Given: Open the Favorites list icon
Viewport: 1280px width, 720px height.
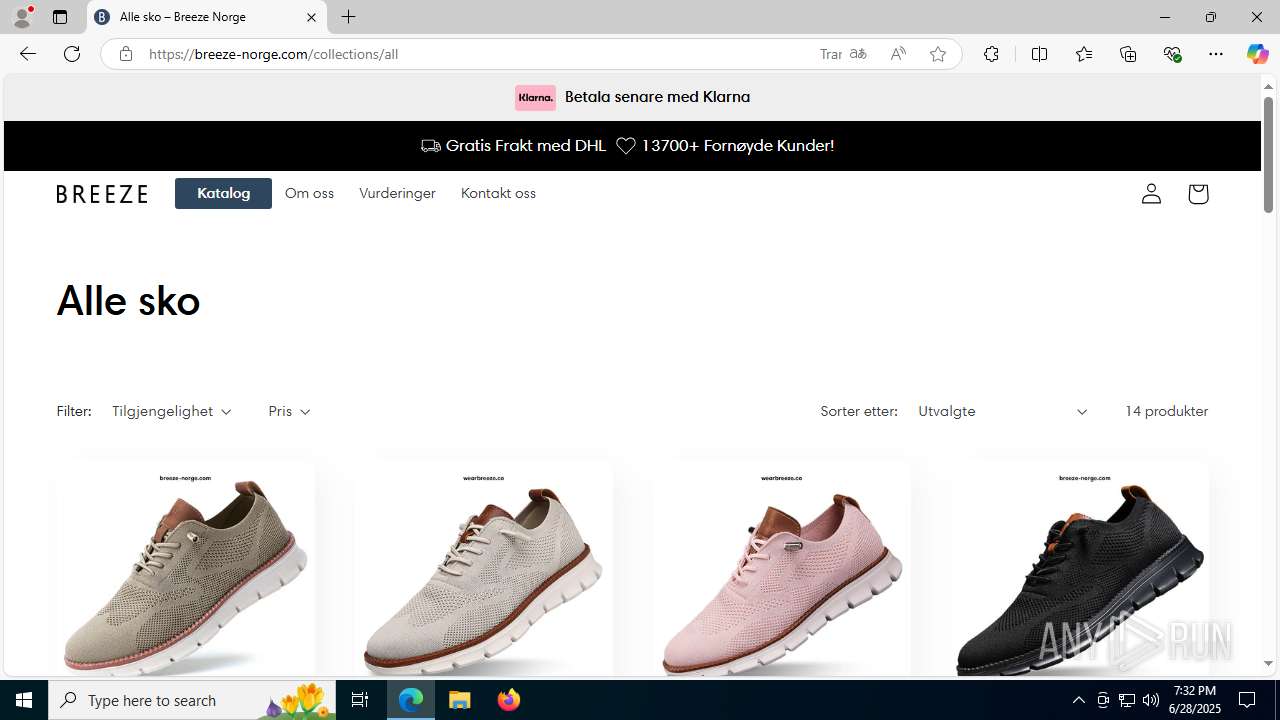Looking at the screenshot, I should tap(1083, 54).
